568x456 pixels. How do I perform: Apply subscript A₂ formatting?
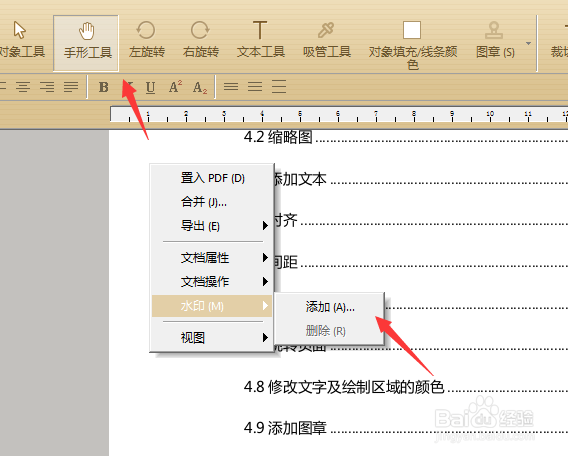[200, 87]
